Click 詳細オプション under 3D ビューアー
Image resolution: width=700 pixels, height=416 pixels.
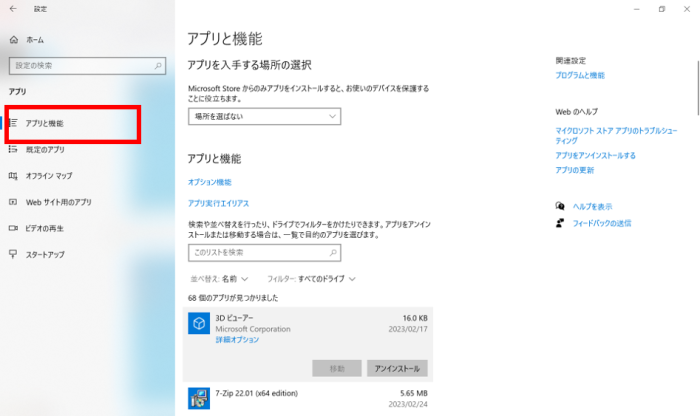point(237,340)
